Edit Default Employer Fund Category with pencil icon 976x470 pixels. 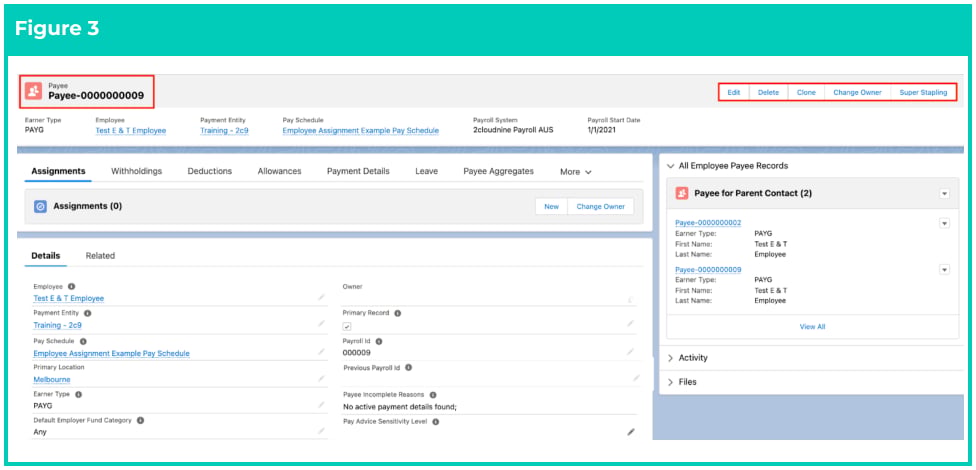point(321,431)
